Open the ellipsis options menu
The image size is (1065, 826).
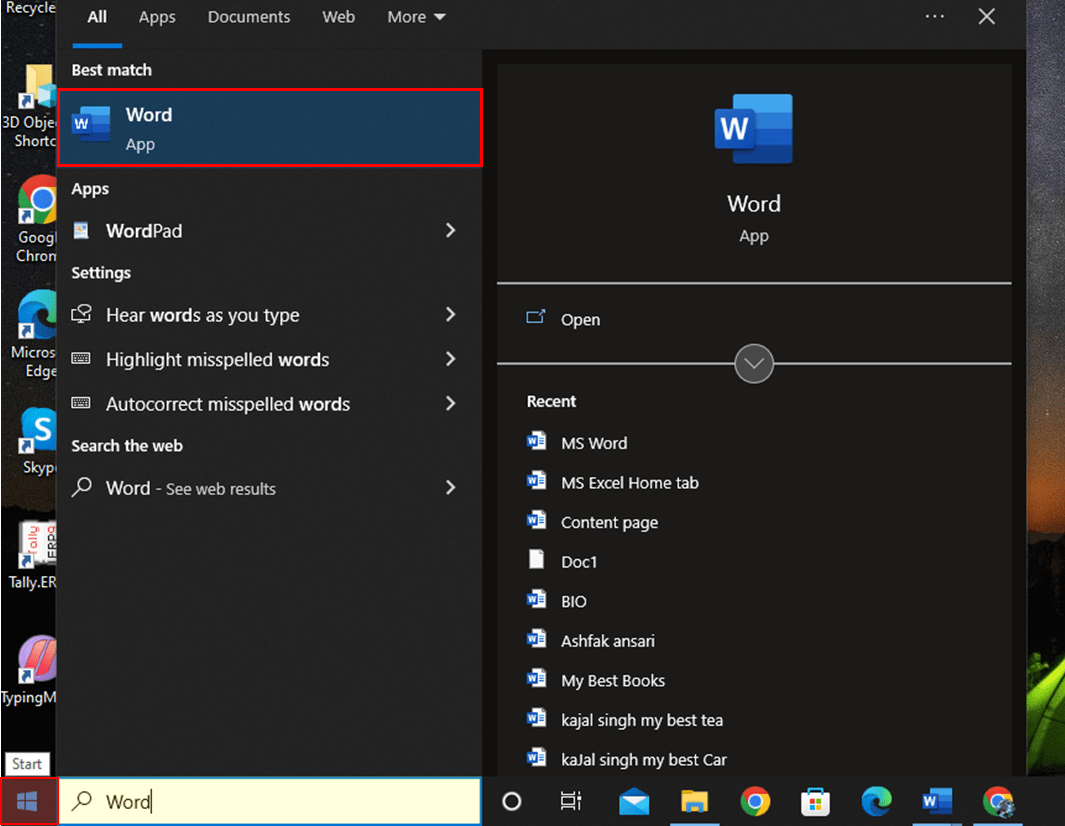point(934,16)
